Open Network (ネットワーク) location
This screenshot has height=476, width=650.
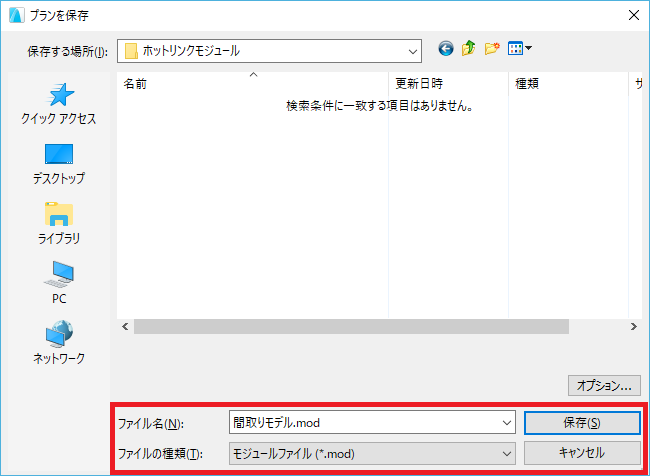coord(59,342)
